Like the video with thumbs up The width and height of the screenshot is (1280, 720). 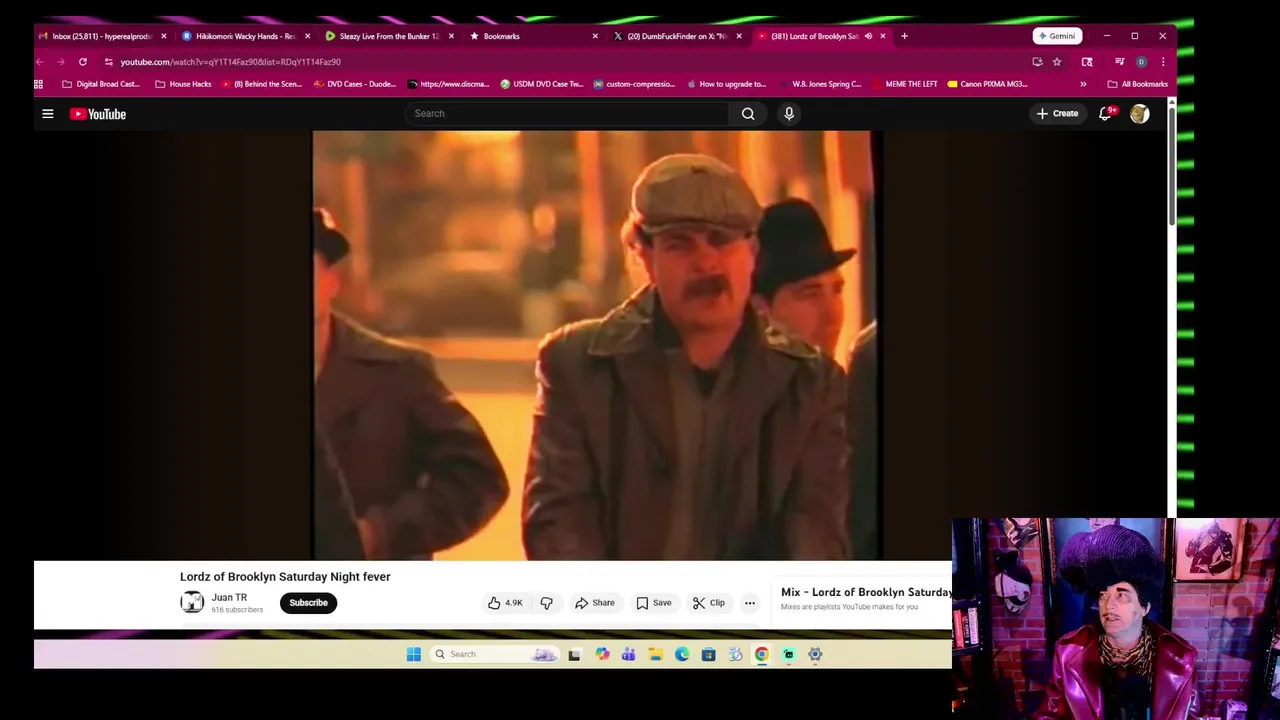click(505, 603)
